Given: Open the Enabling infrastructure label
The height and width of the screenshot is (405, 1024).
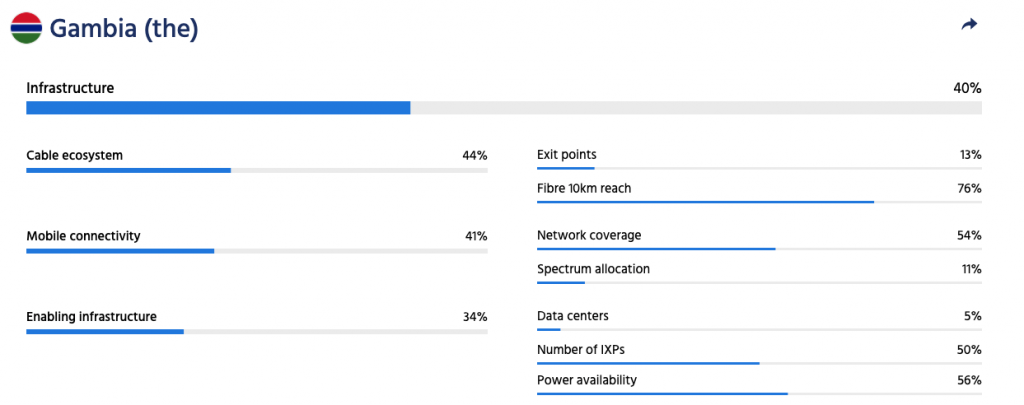Looking at the screenshot, I should pos(91,316).
